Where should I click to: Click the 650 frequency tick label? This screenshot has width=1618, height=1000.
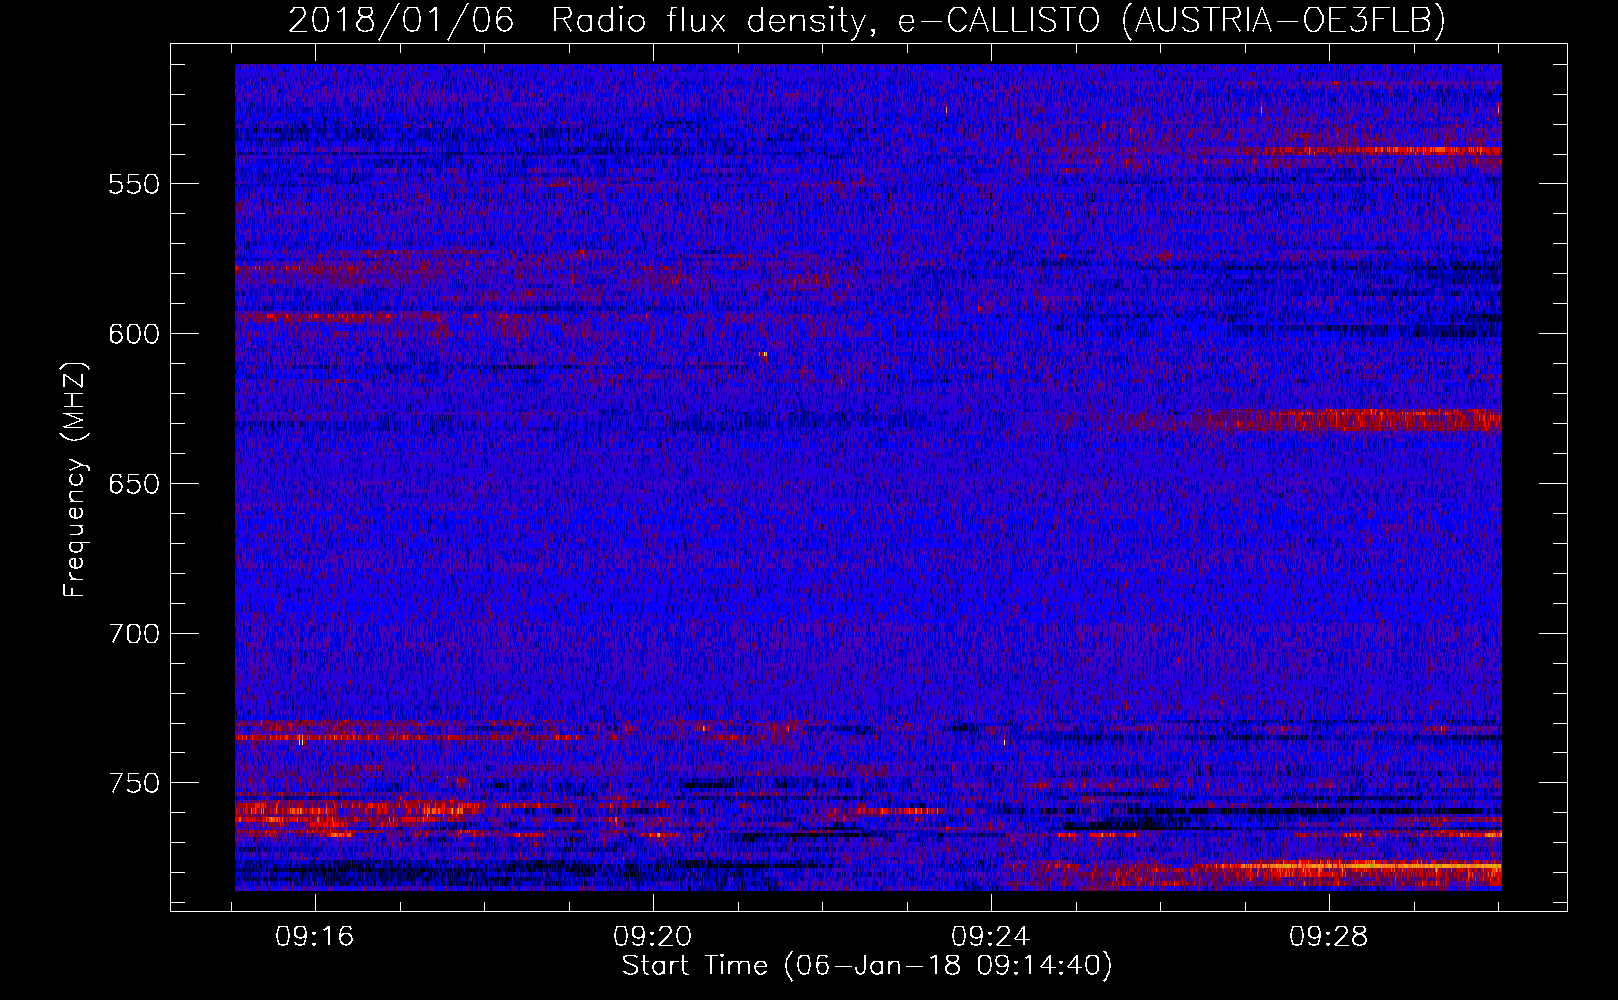[134, 484]
